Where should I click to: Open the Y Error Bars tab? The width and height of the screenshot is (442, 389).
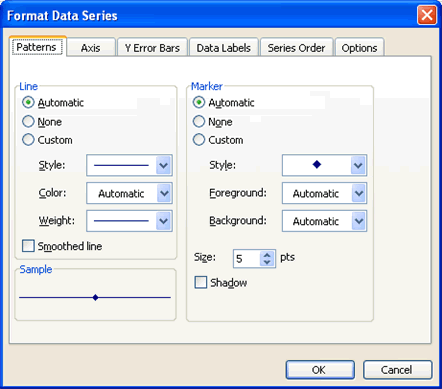152,48
